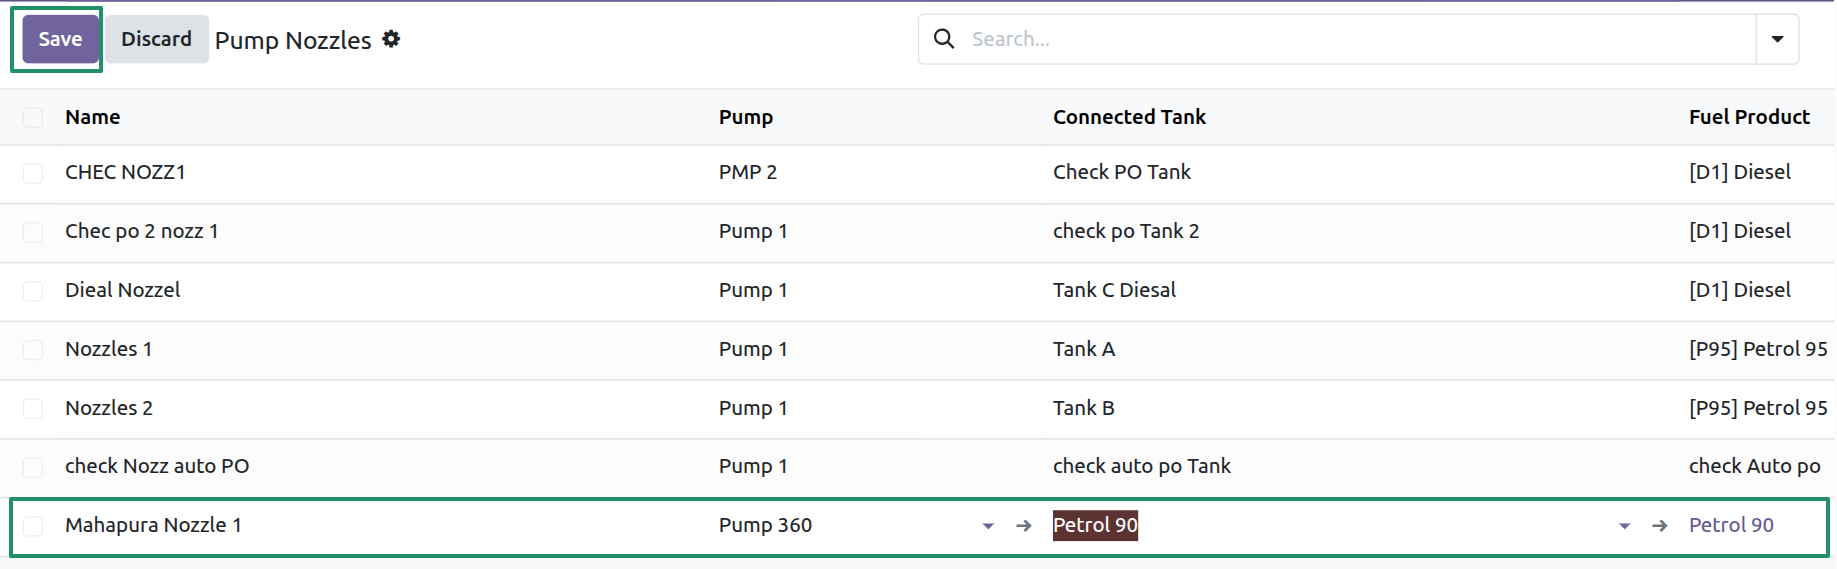Click [P95] Petrol 95 in Nozzles 1 row
Viewport: 1837px width, 569px height.
point(1758,349)
